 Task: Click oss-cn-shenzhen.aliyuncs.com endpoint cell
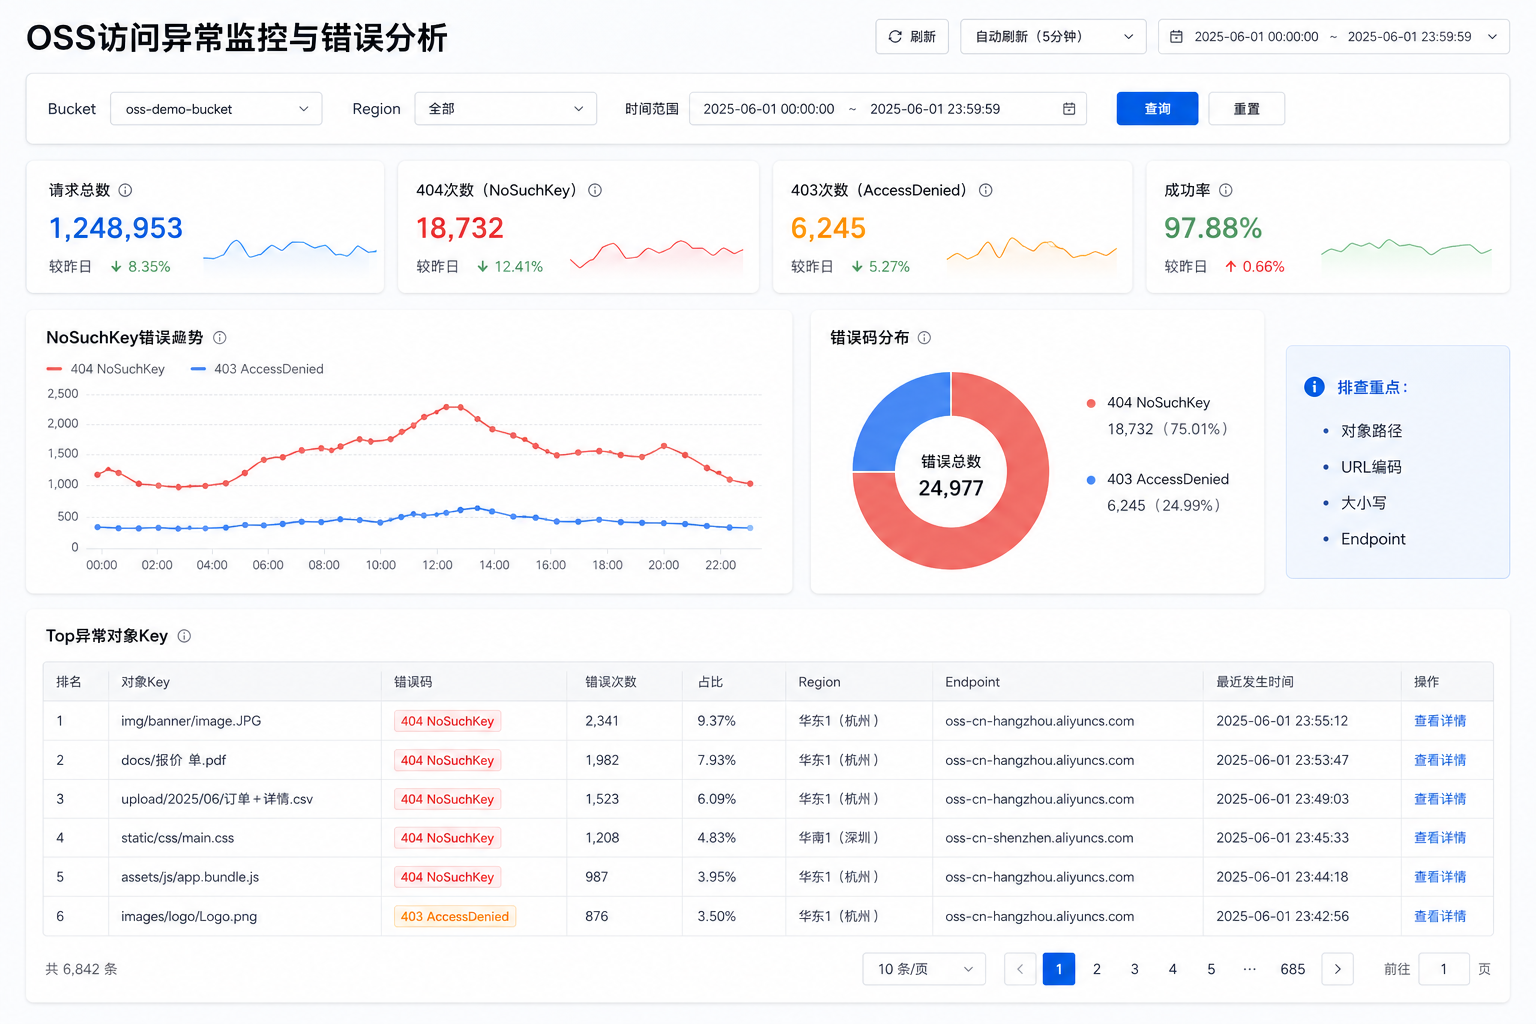(1039, 838)
